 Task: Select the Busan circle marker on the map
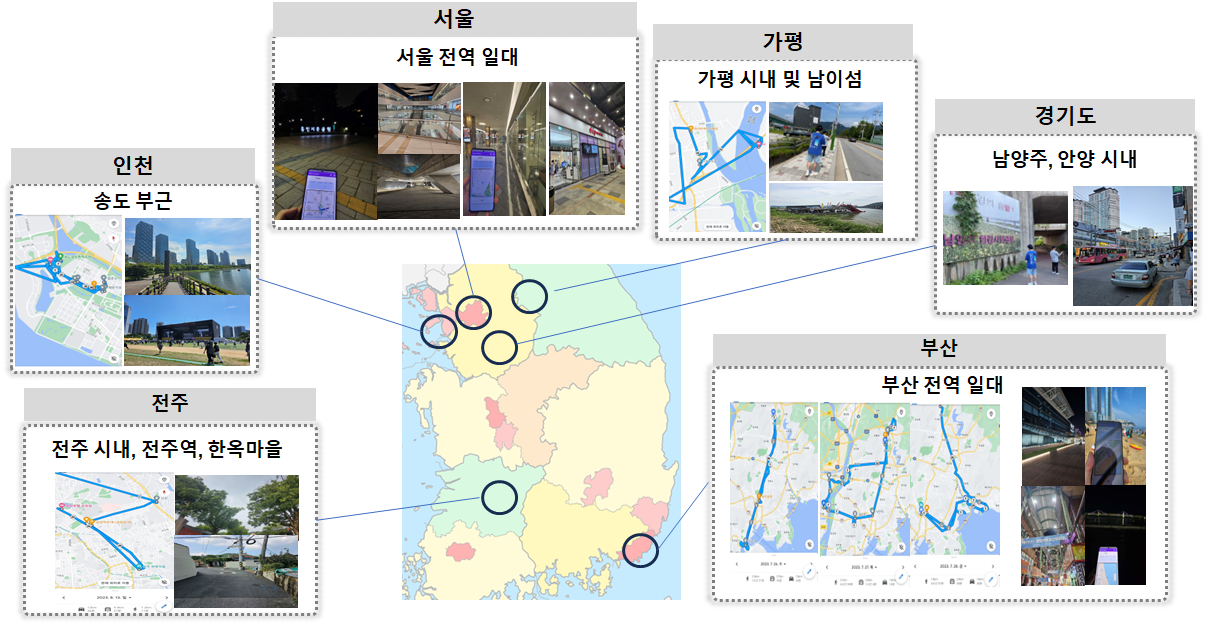coord(641,551)
